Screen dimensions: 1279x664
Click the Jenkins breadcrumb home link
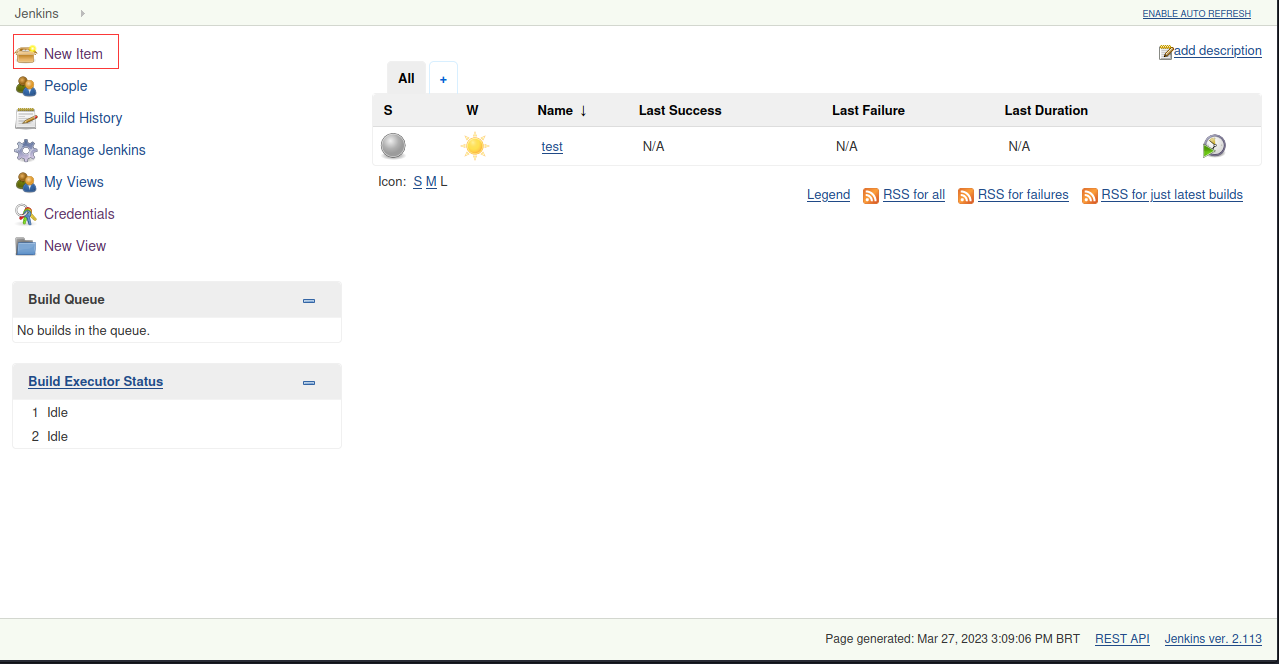coord(36,13)
